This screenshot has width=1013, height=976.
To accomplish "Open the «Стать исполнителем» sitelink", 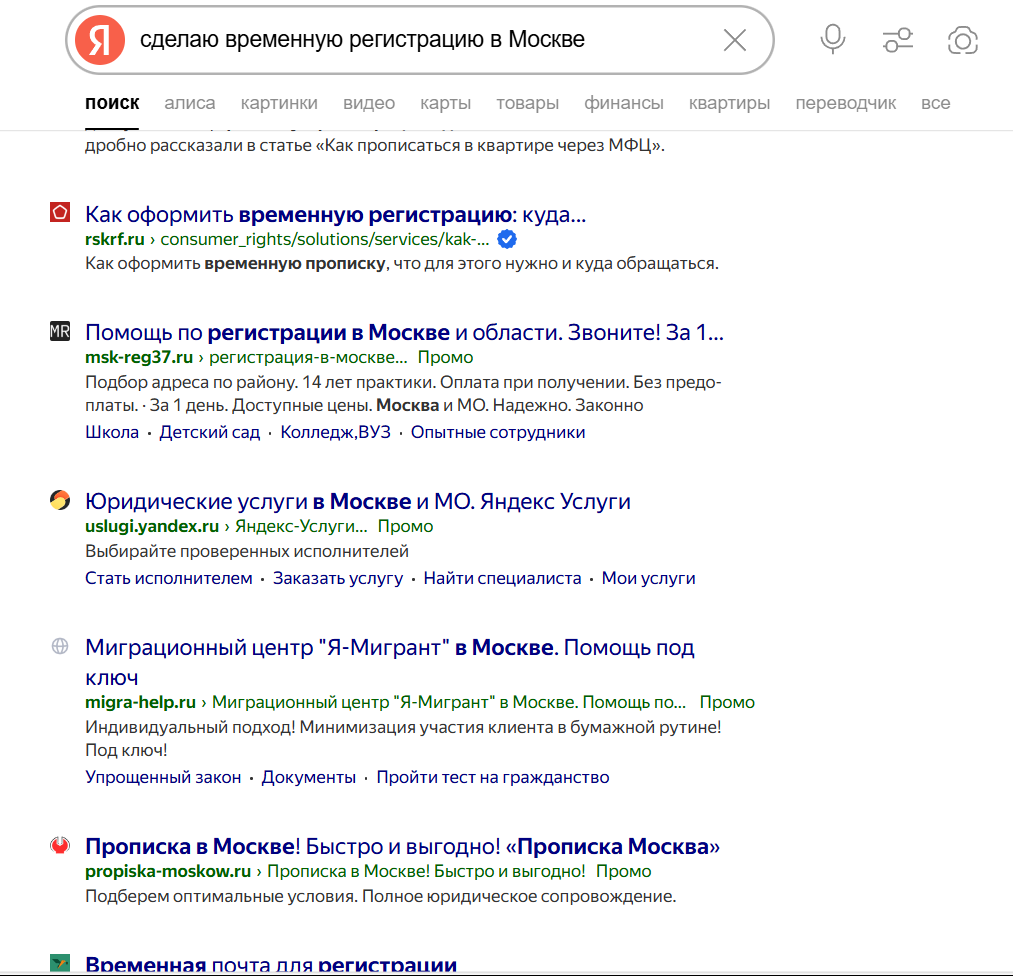I will pos(169,578).
